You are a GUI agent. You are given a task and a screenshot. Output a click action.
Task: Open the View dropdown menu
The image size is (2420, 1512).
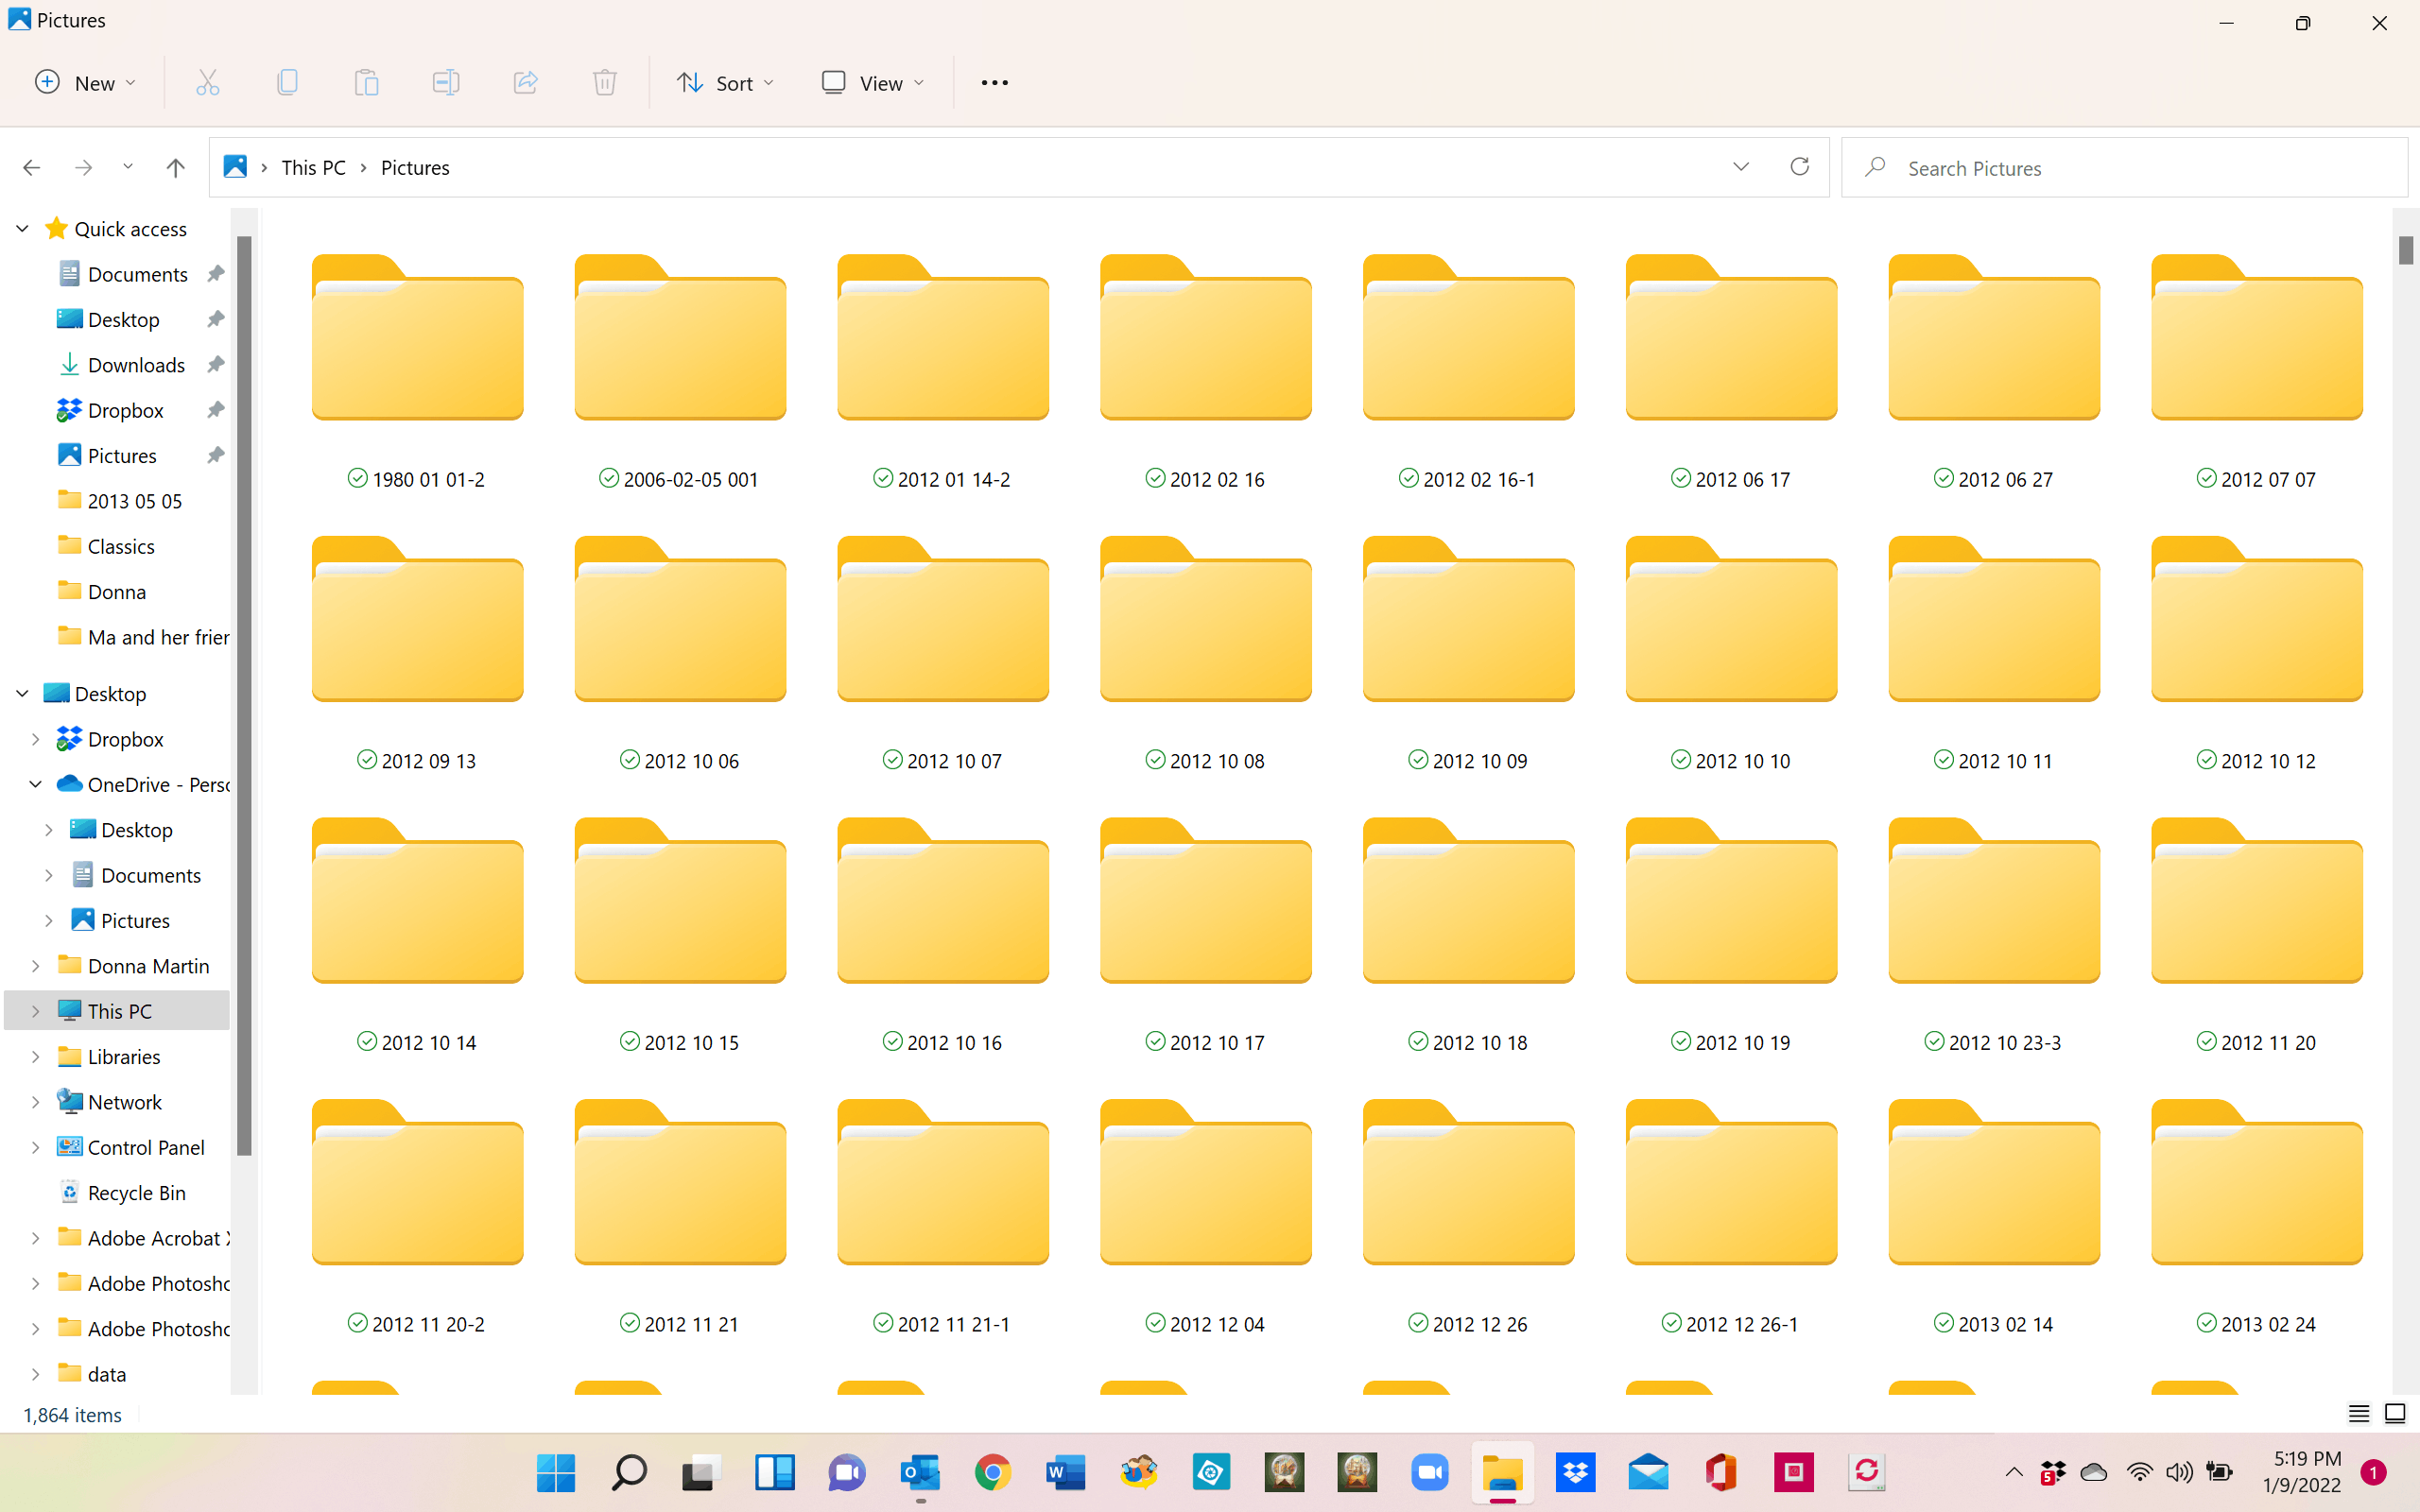(872, 82)
